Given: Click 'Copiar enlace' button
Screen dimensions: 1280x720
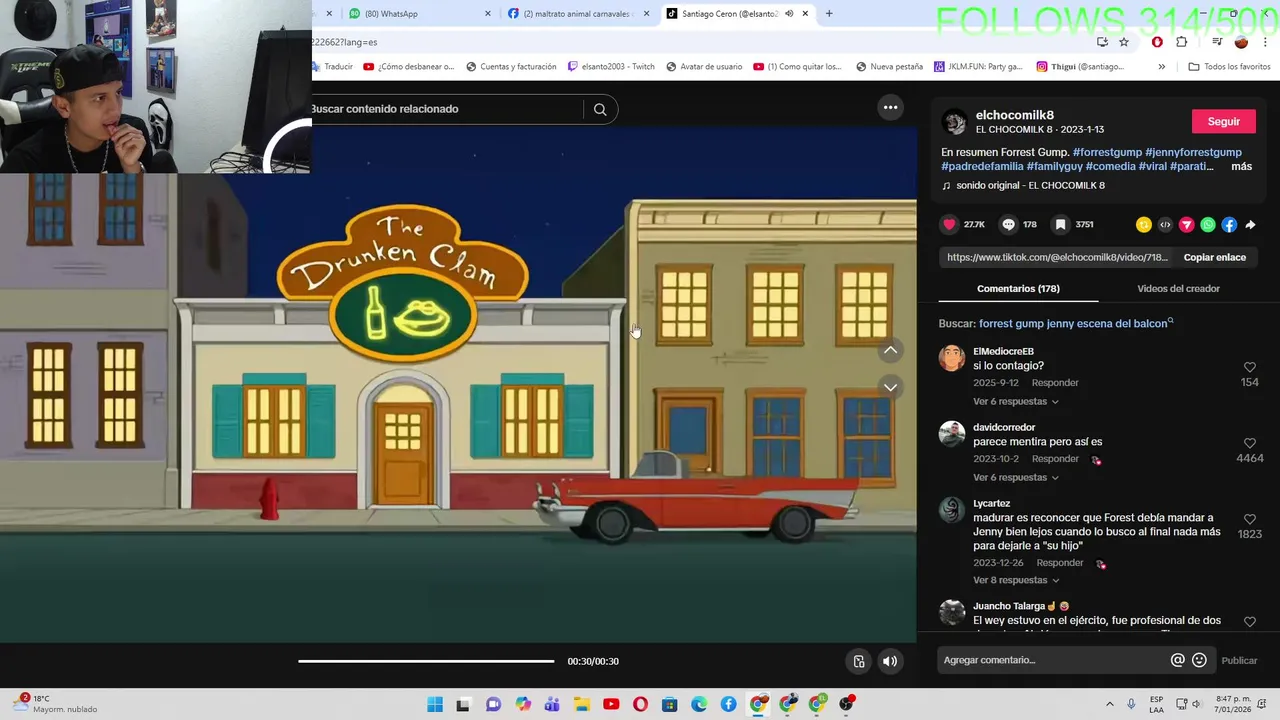Looking at the screenshot, I should coord(1214,258).
